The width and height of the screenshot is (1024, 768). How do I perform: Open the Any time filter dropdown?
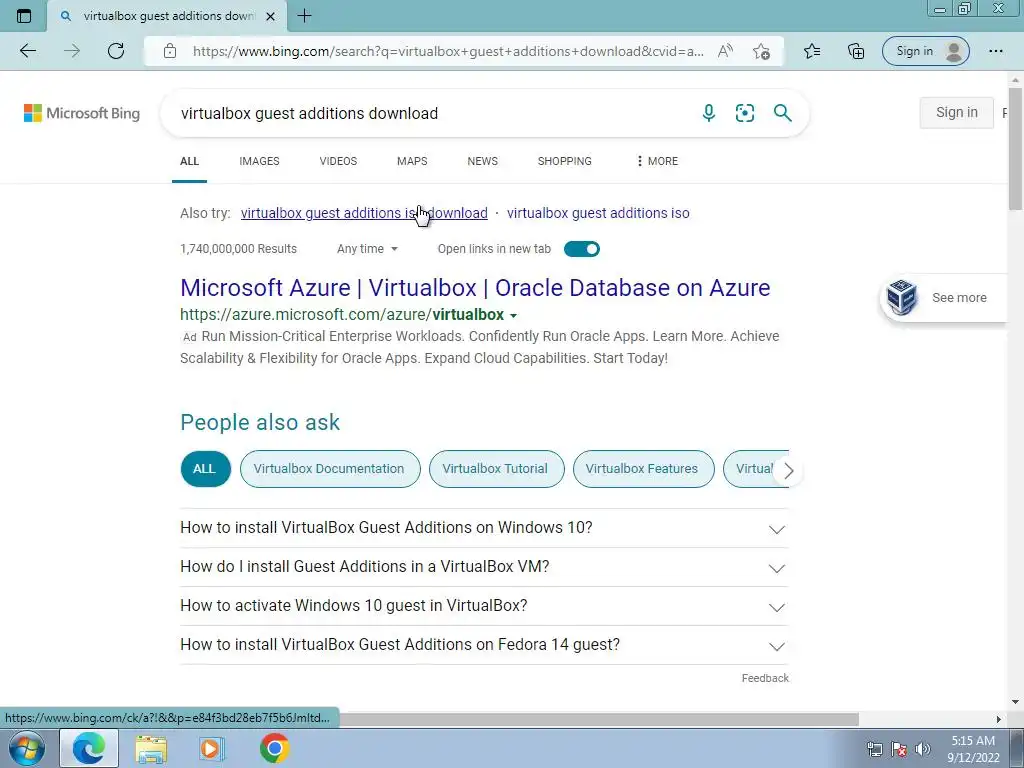(x=367, y=249)
